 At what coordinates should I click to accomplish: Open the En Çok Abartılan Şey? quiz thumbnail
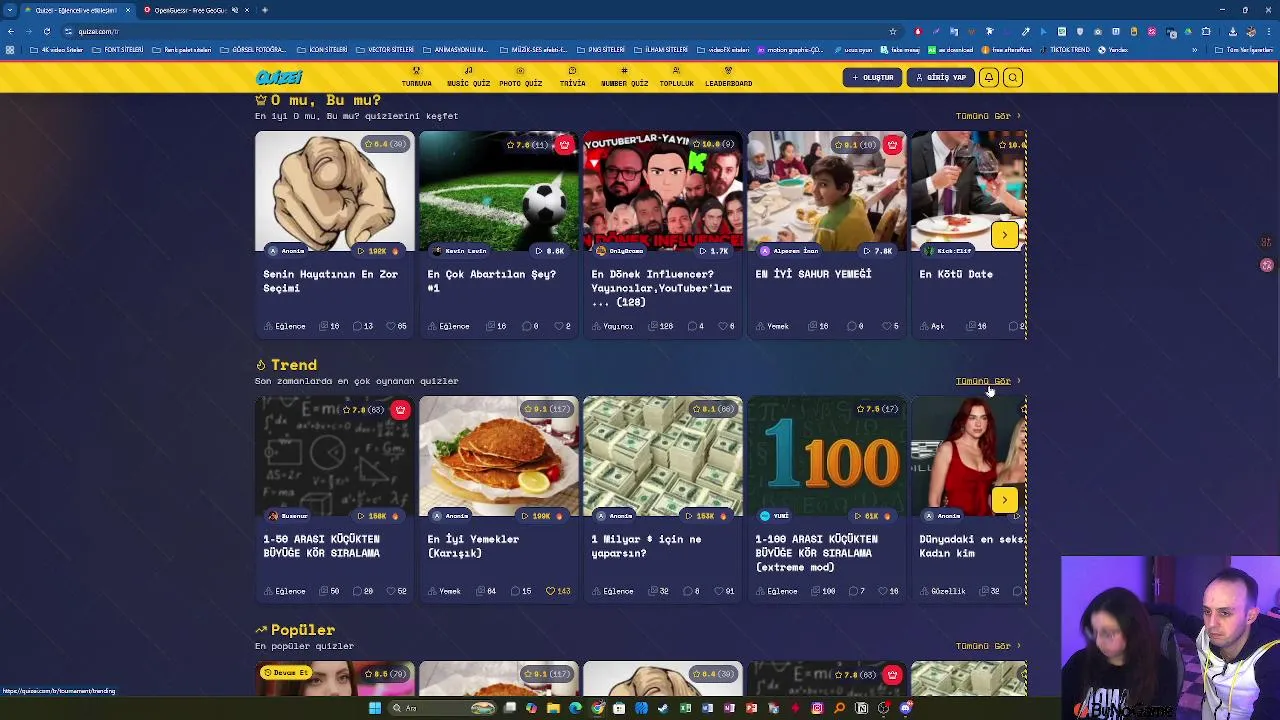click(498, 191)
